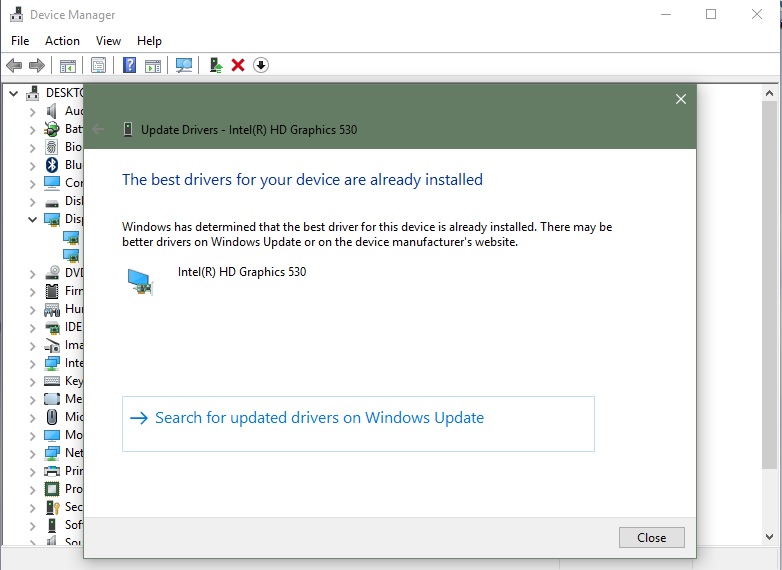Click the blue Help question mark icon
Screen dimensions: 782x570
click(129, 65)
